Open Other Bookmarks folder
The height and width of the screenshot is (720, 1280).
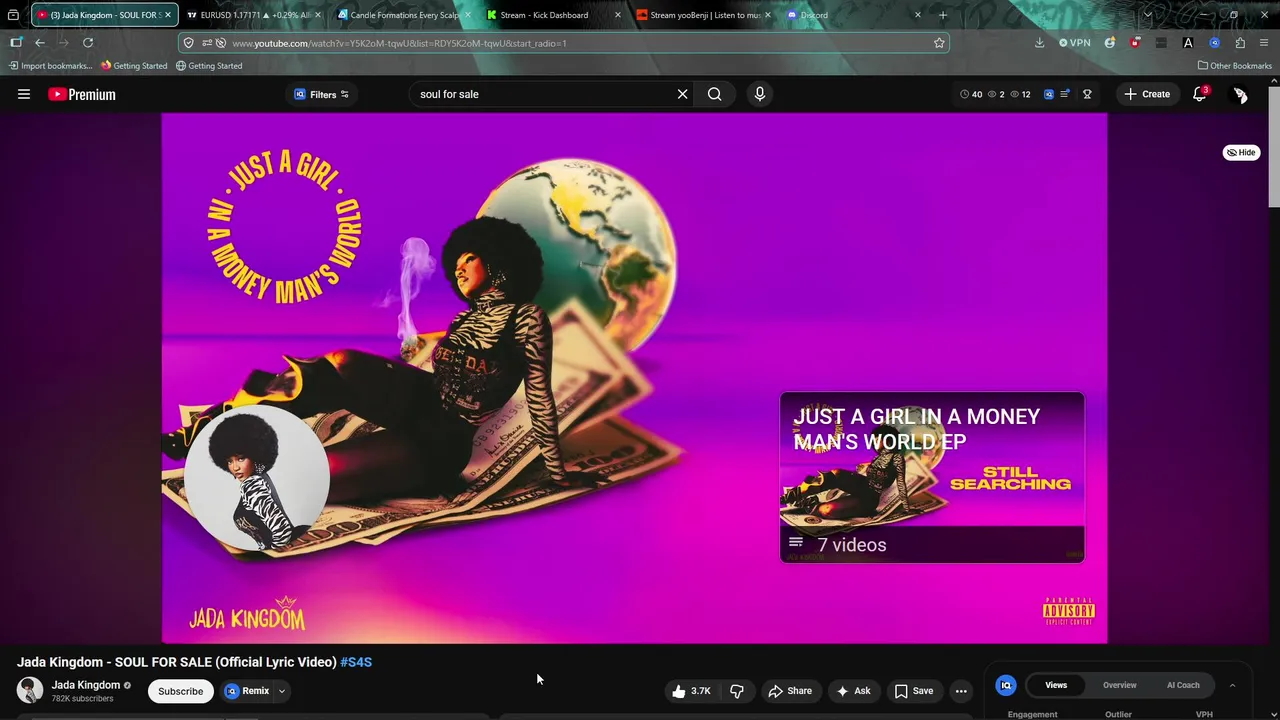[x=1235, y=66]
